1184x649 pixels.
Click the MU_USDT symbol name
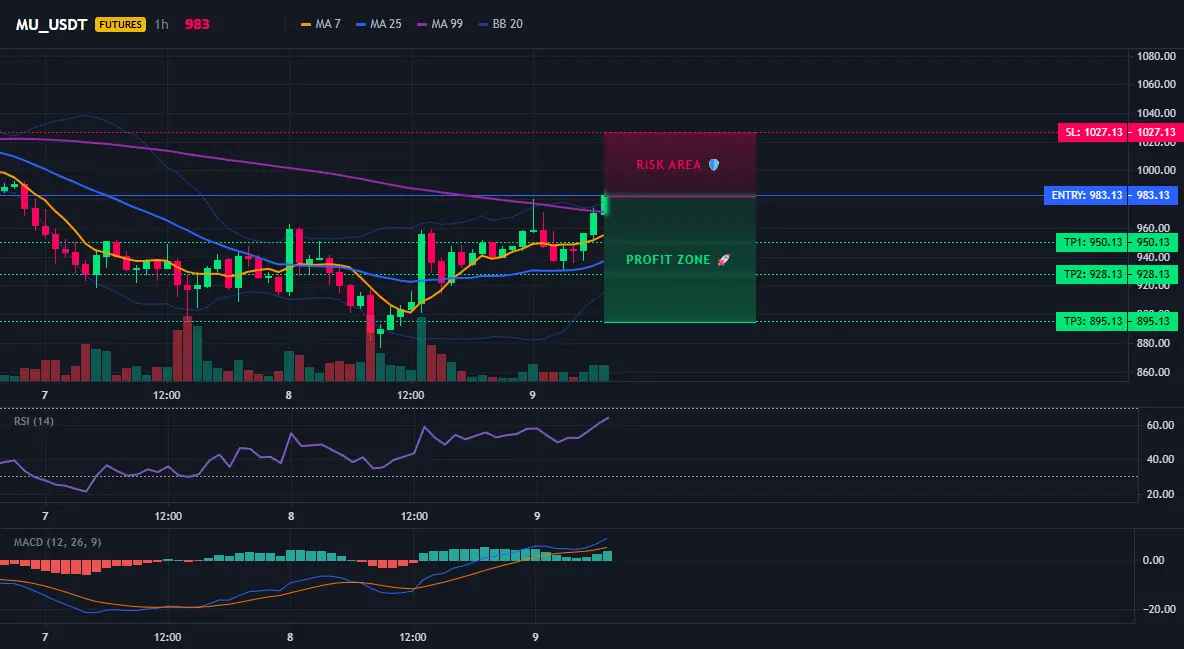tap(52, 24)
